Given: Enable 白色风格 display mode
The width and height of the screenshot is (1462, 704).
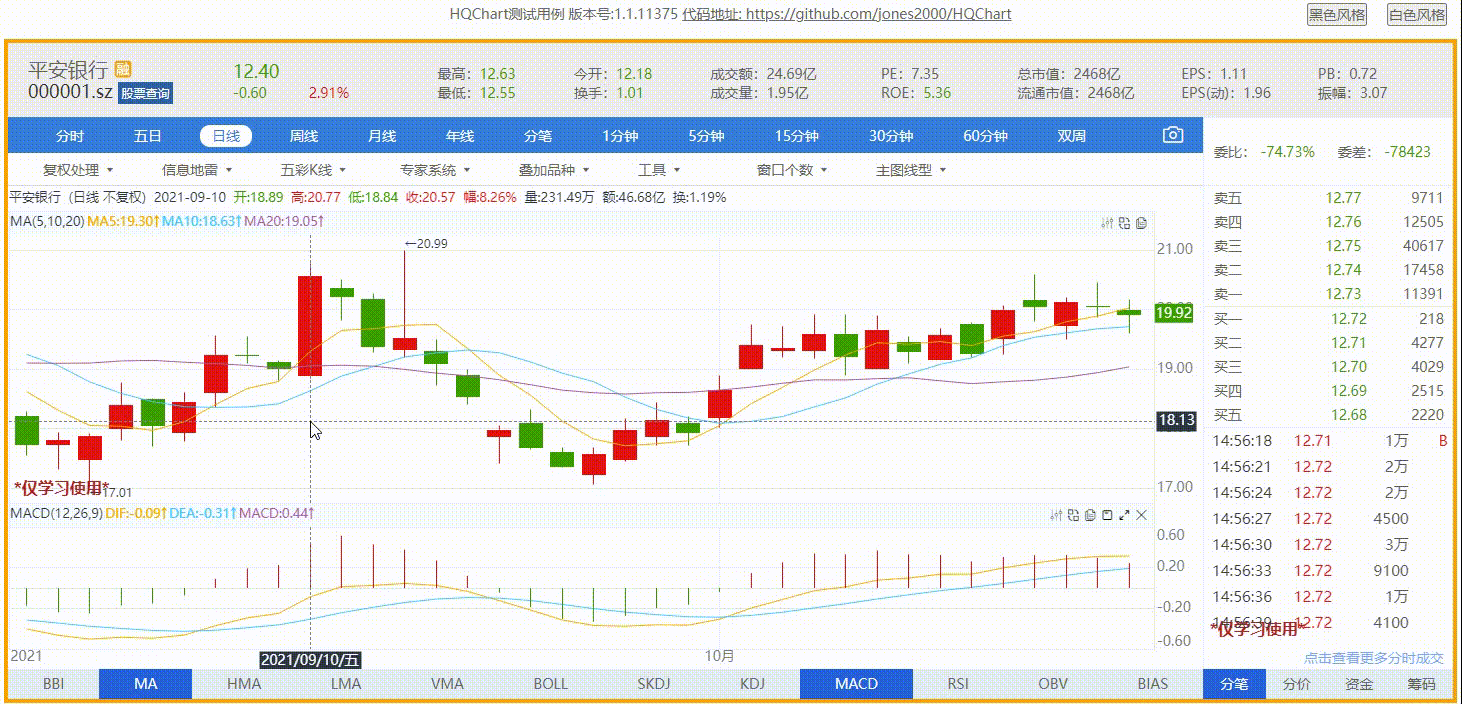Looking at the screenshot, I should (1414, 15).
